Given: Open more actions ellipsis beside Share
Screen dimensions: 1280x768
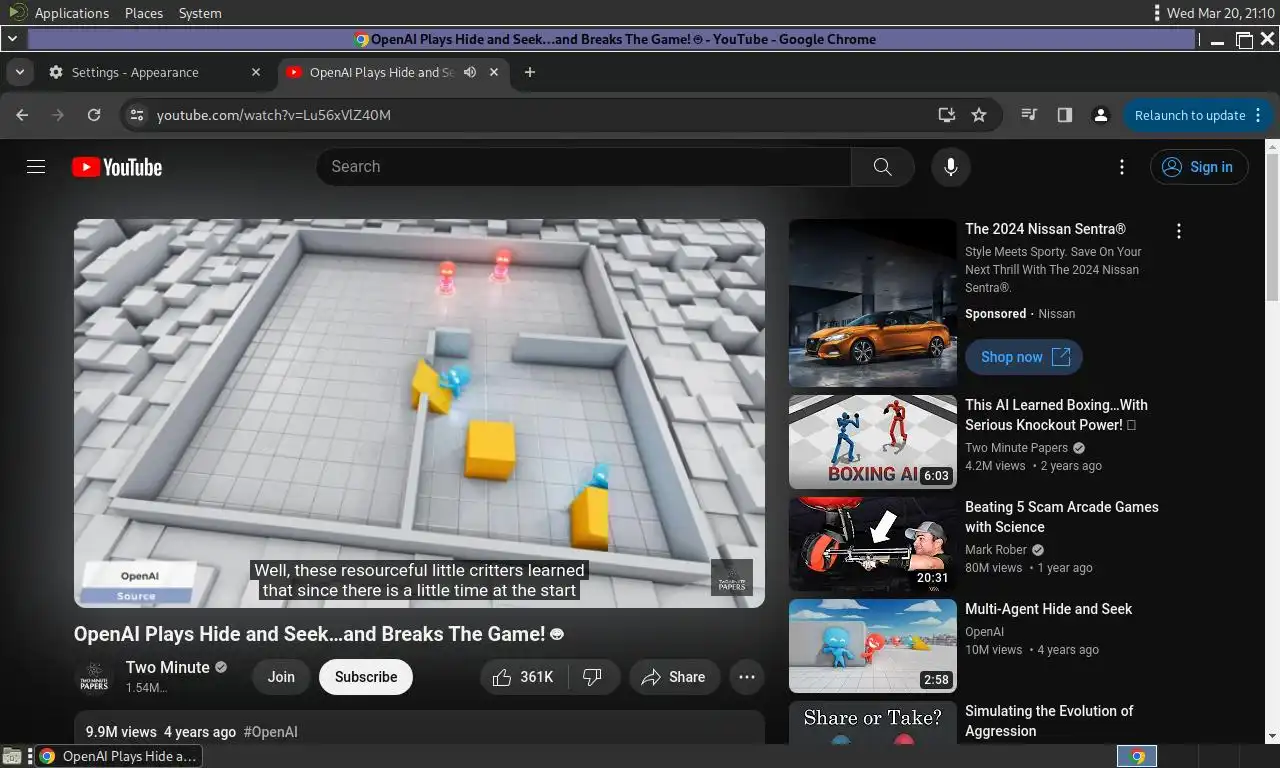Looking at the screenshot, I should pyautogui.click(x=746, y=677).
